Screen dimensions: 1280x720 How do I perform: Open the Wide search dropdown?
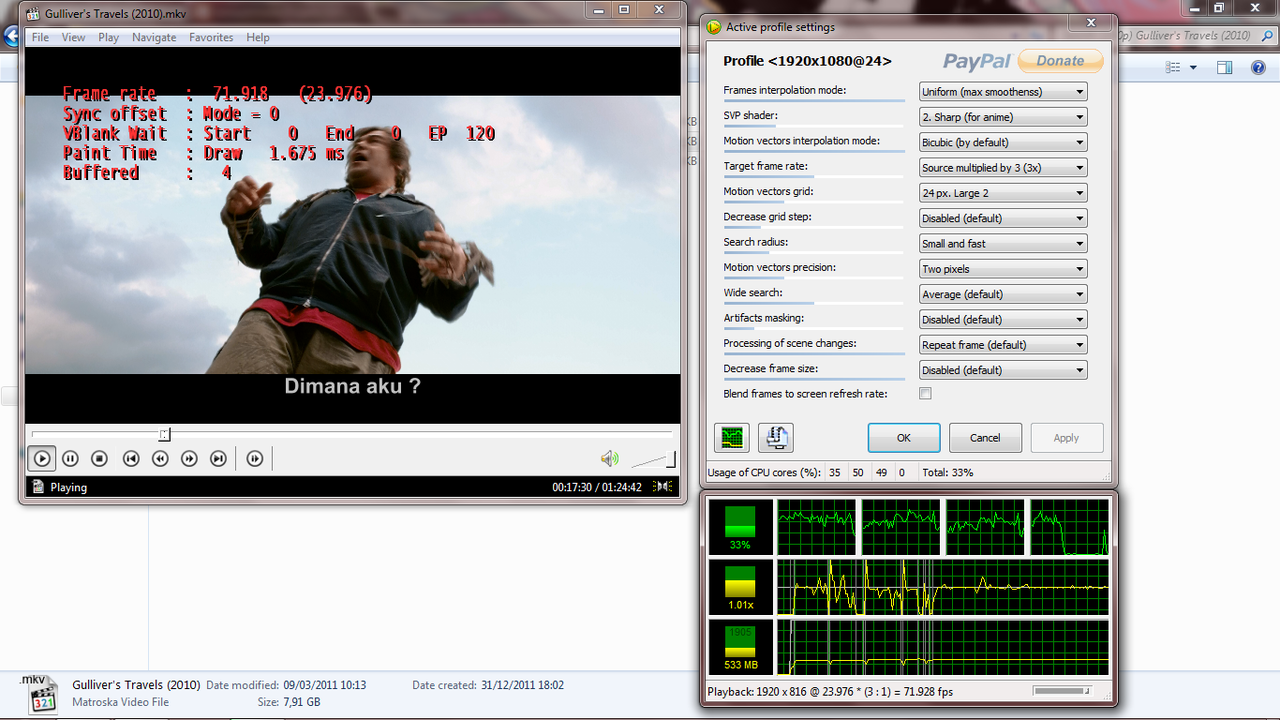1003,294
